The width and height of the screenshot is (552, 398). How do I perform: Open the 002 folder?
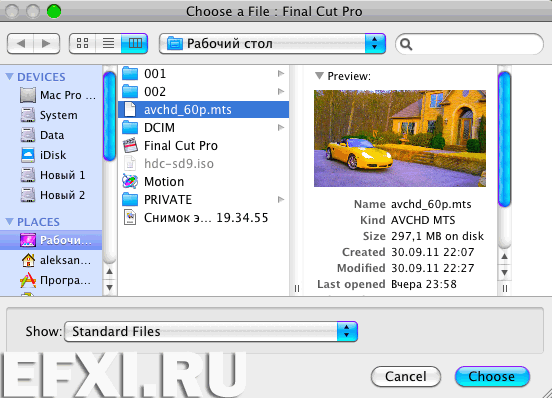pos(203,91)
